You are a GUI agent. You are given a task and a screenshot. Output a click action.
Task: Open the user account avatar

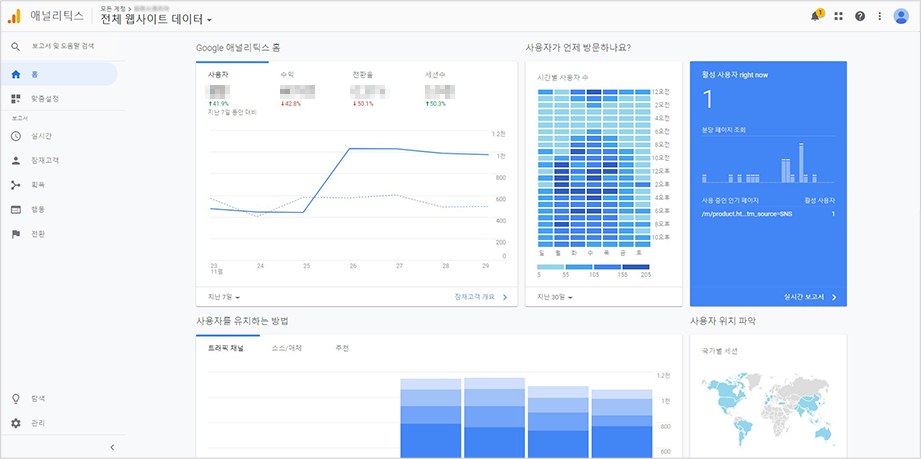pos(901,16)
